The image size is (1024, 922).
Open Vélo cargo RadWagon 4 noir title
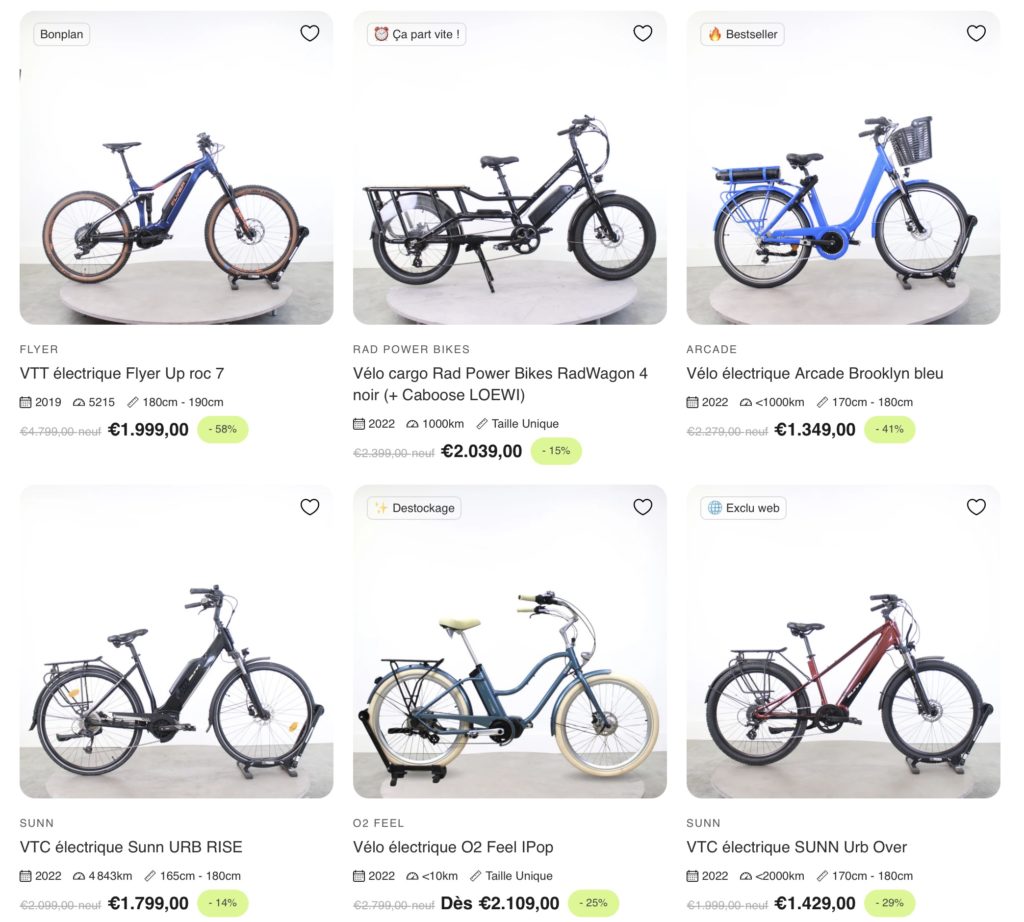point(500,383)
